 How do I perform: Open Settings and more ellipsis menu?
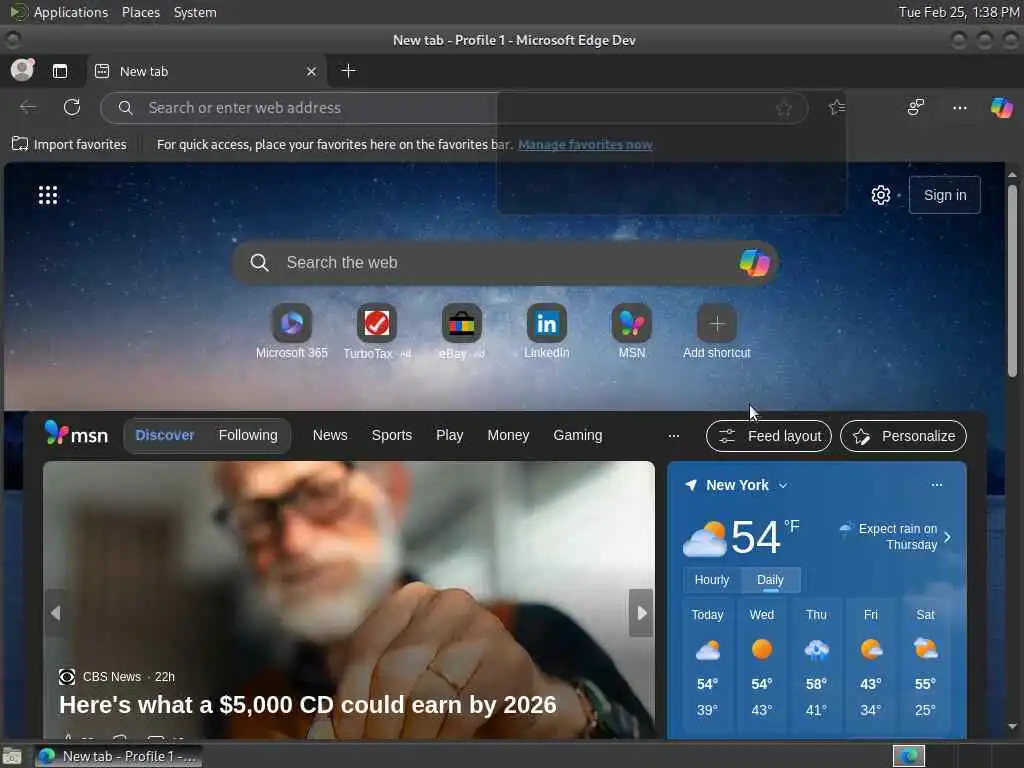point(959,108)
